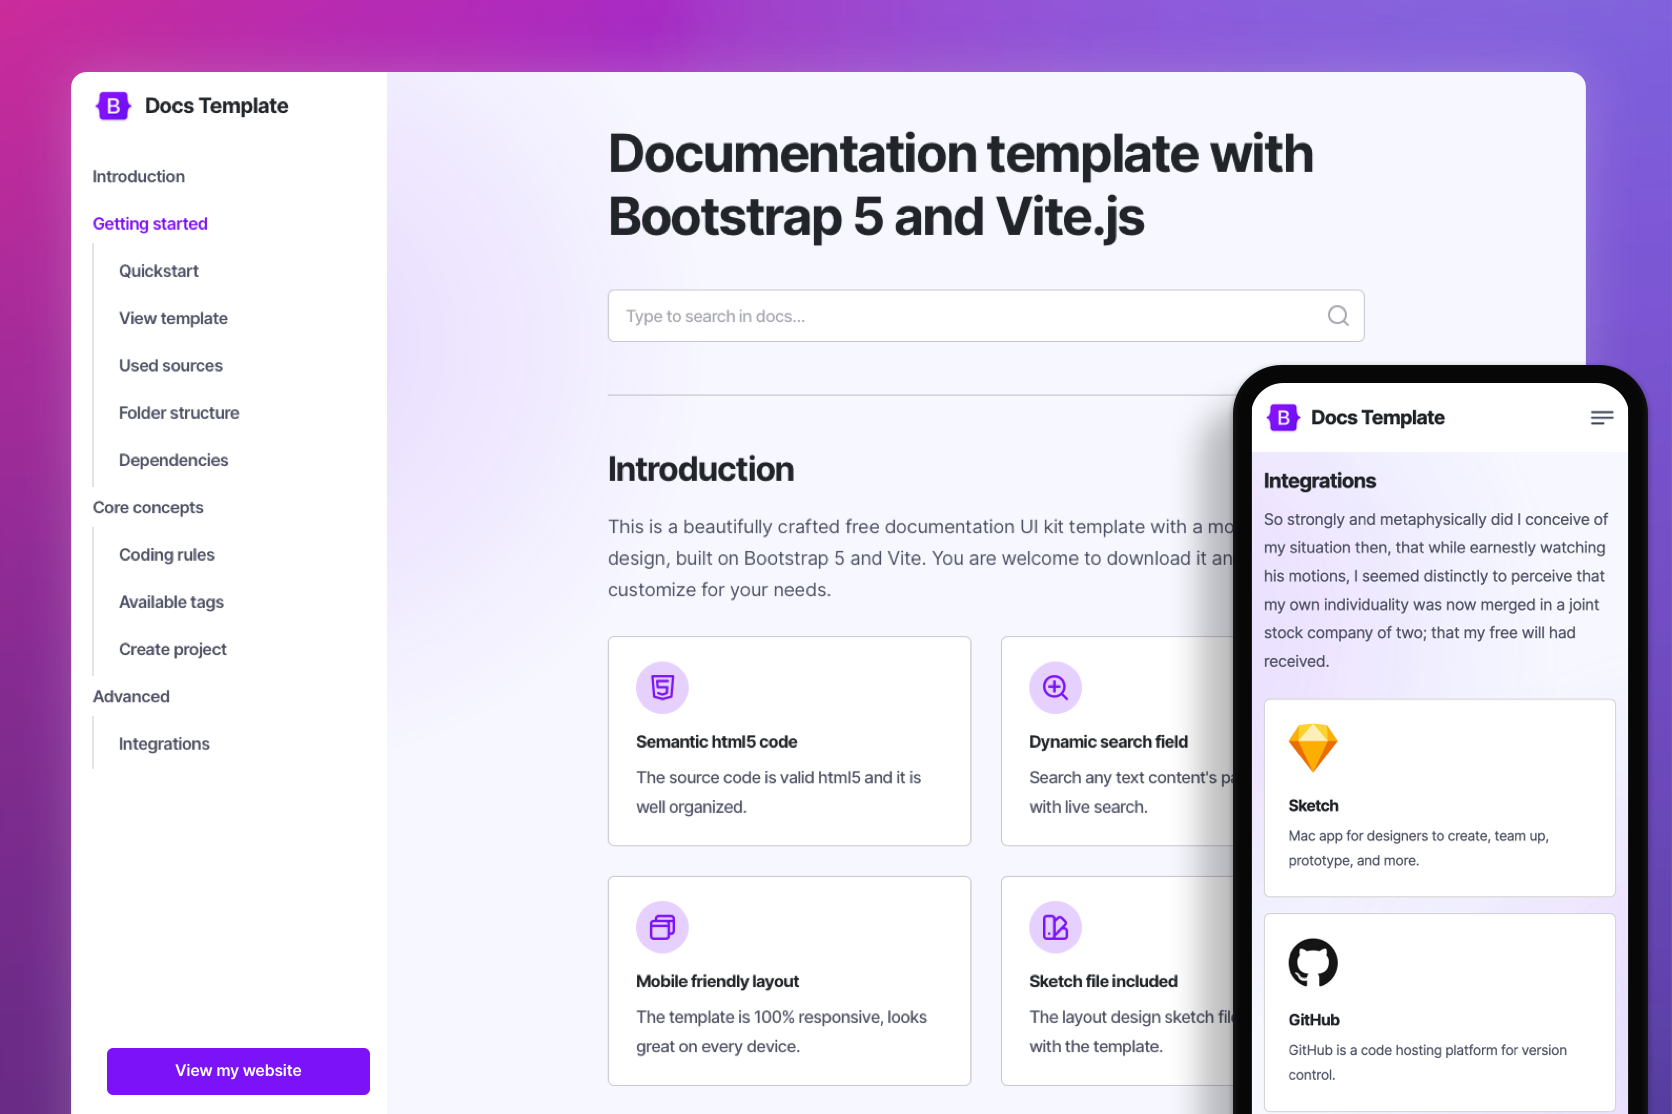Viewport: 1672px width, 1114px height.
Task: Open the Folder structure page
Action: (x=178, y=412)
